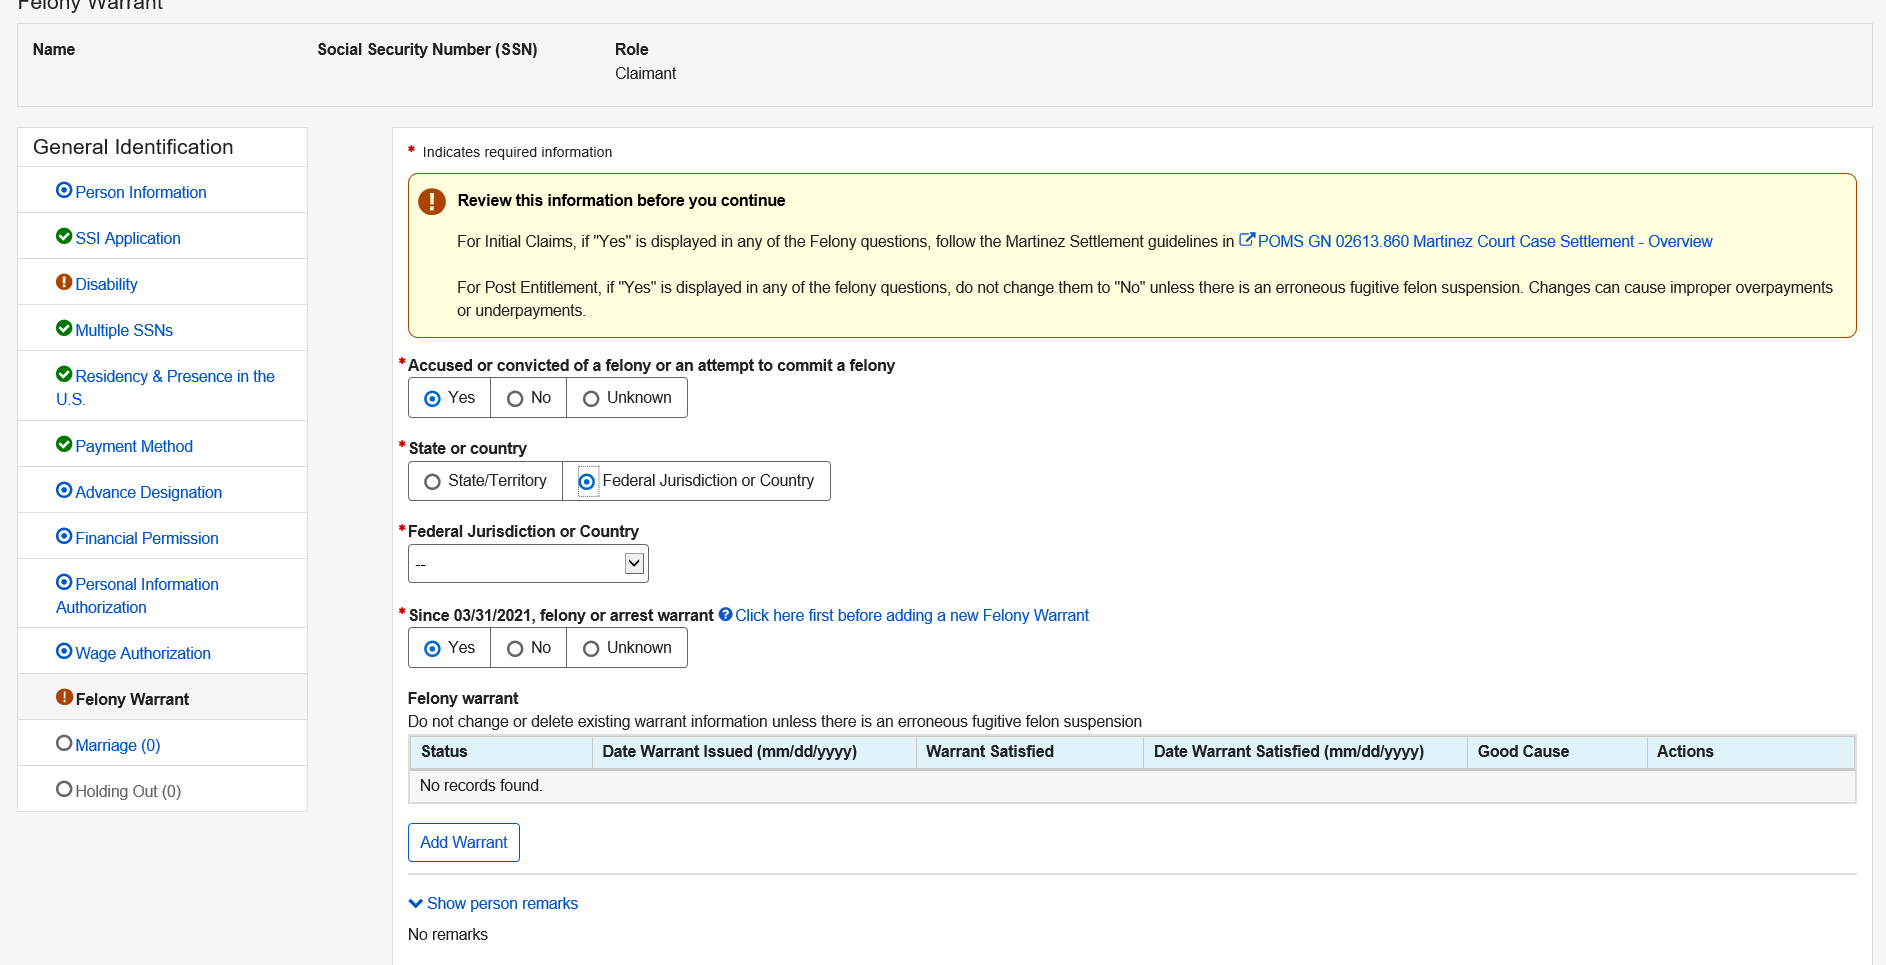Open Advance Designation in the sidebar

coord(149,492)
